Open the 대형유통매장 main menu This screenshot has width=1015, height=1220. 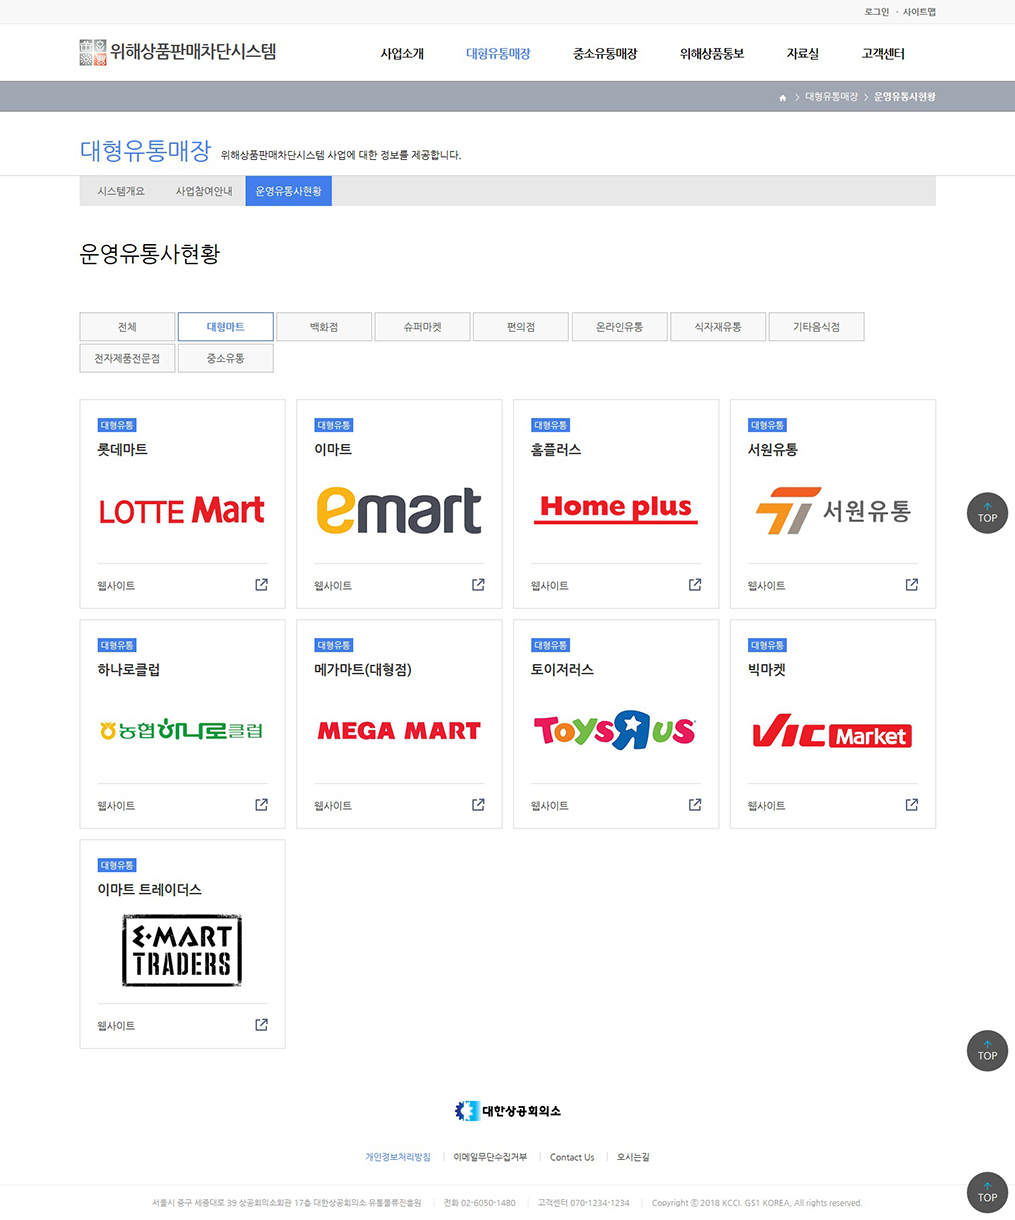click(x=498, y=54)
